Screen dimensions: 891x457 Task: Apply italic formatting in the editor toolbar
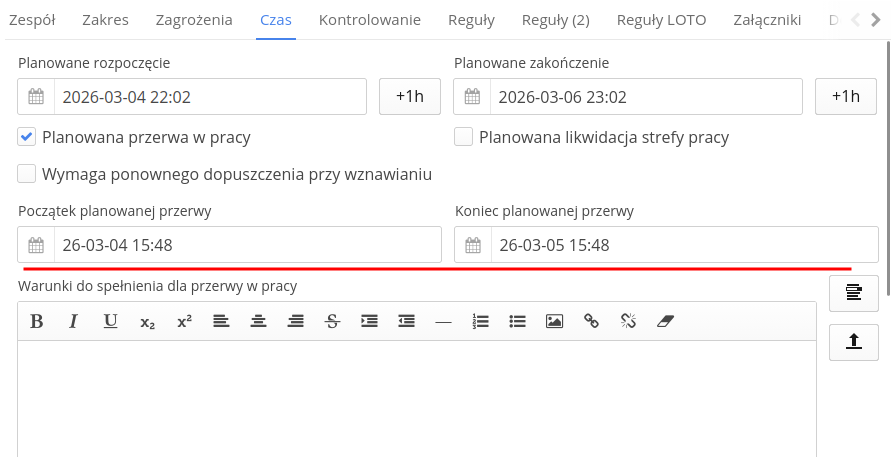point(73,321)
